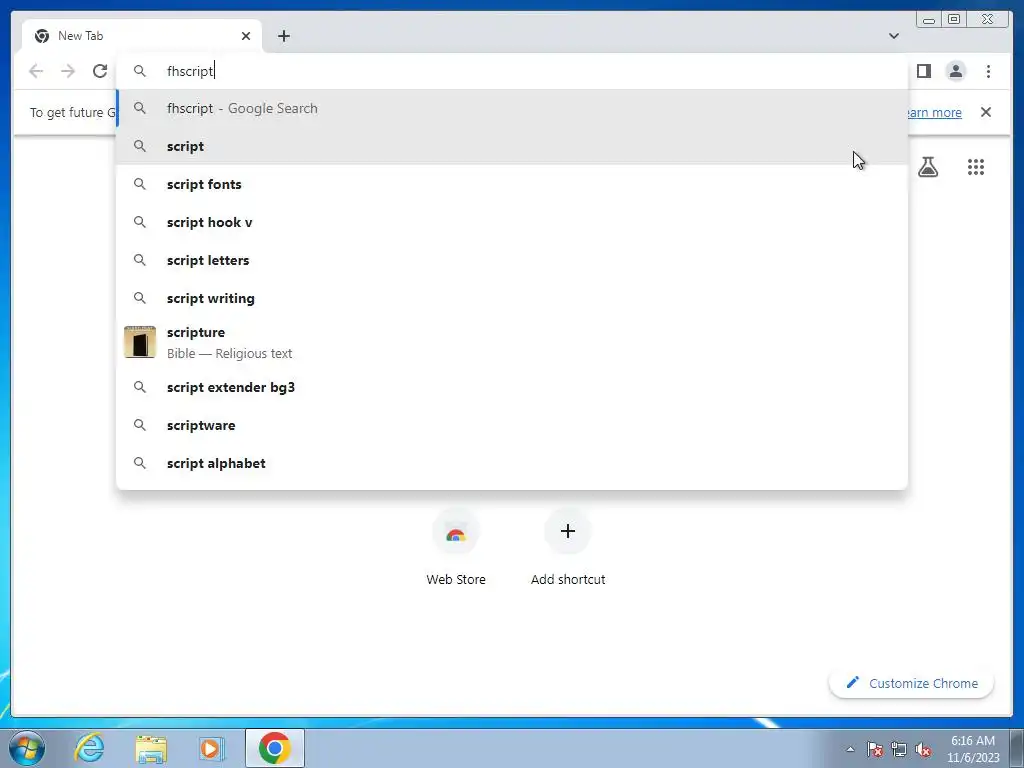
Task: Choose the 'script writing' suggestion
Action: tap(511, 298)
